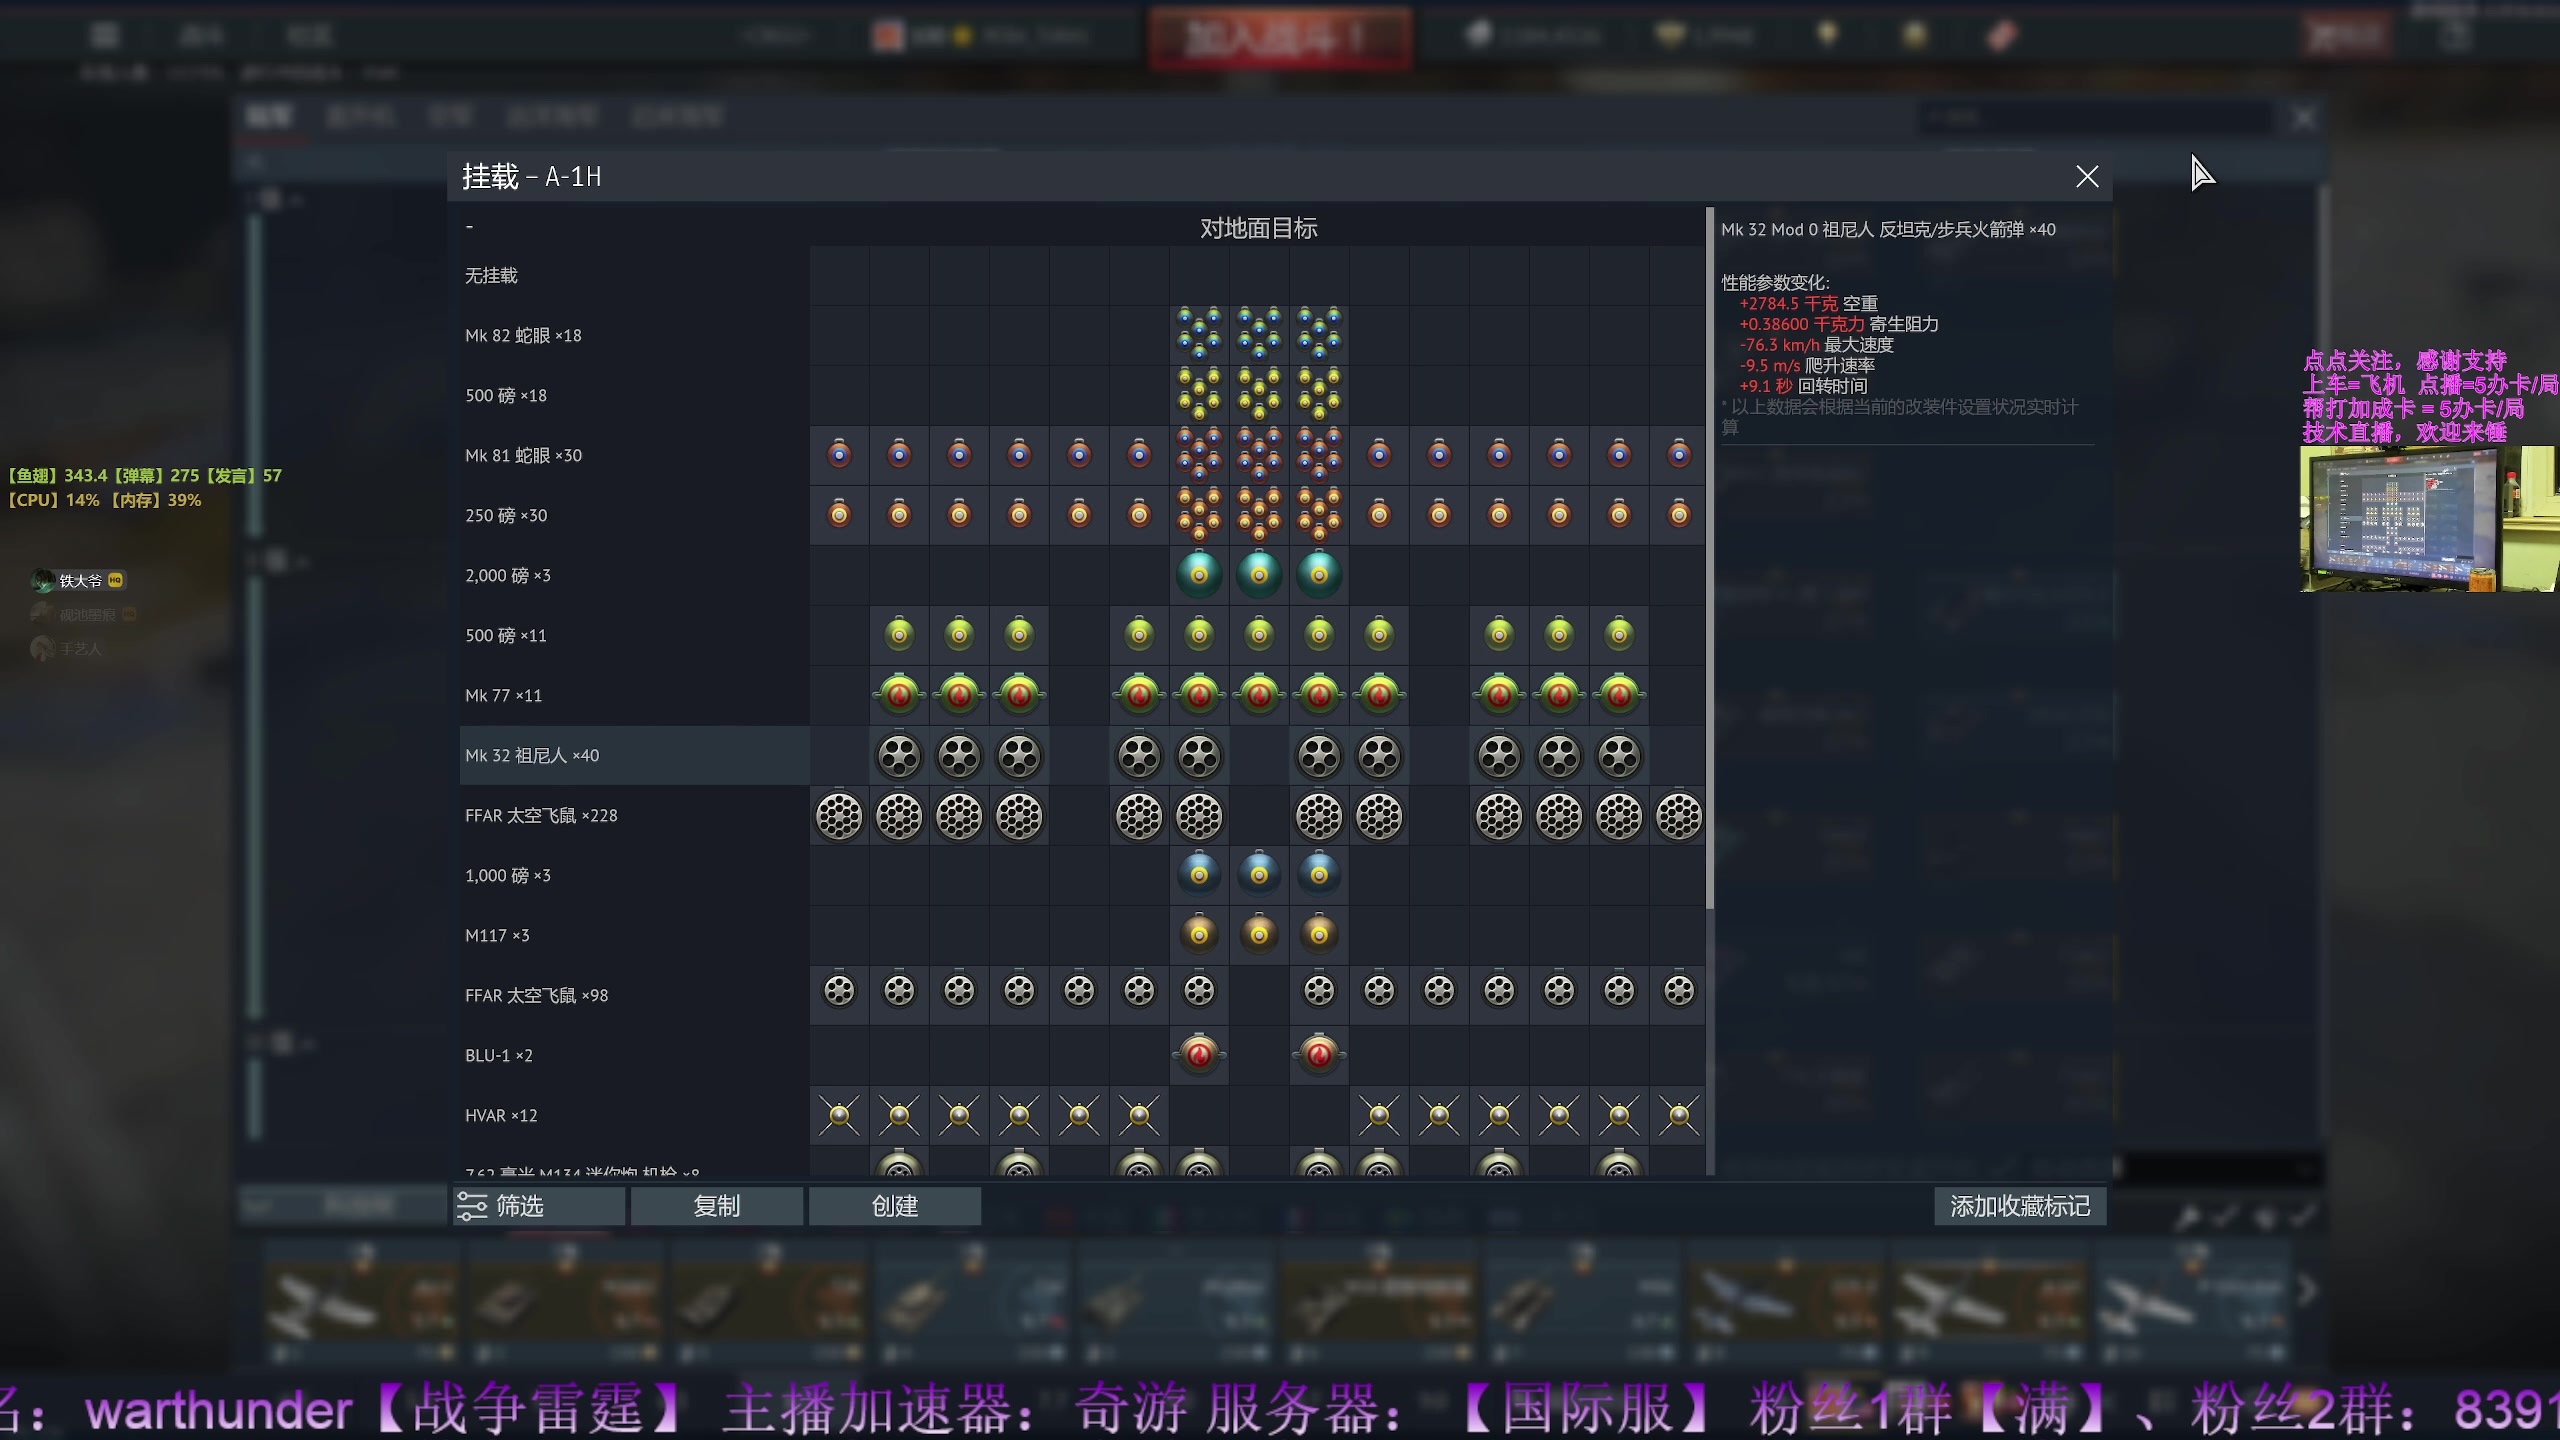Click the +9.1 秒 回转时间 stat line
Viewport: 2560px width, 1440px height.
(1803, 386)
